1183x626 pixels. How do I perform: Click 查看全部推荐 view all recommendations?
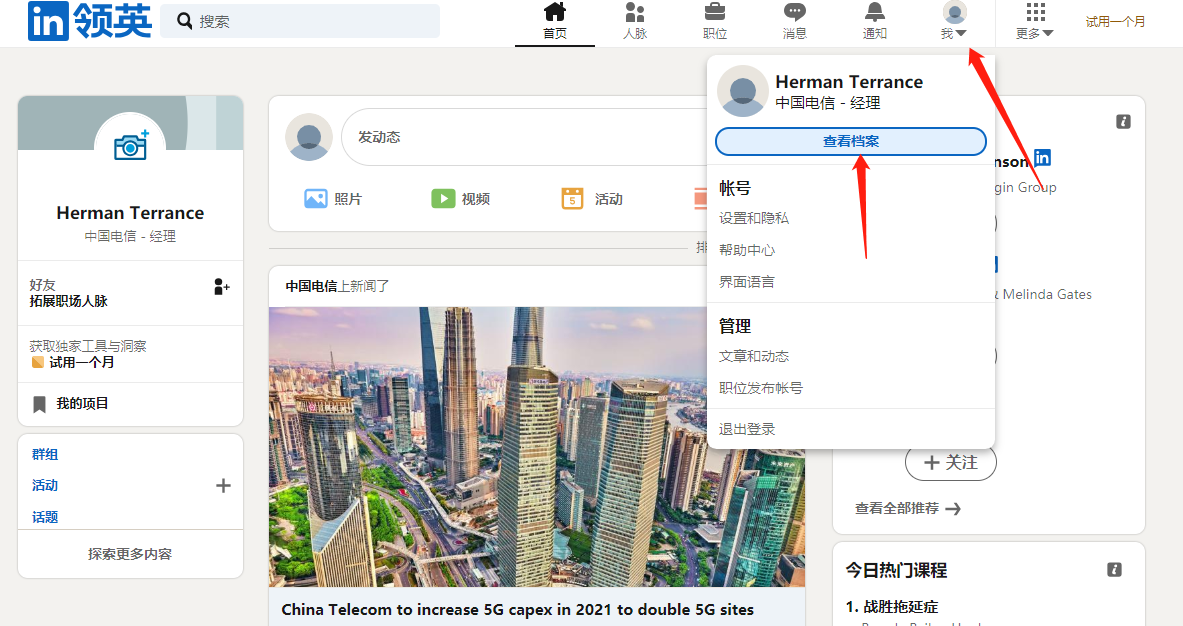click(907, 508)
